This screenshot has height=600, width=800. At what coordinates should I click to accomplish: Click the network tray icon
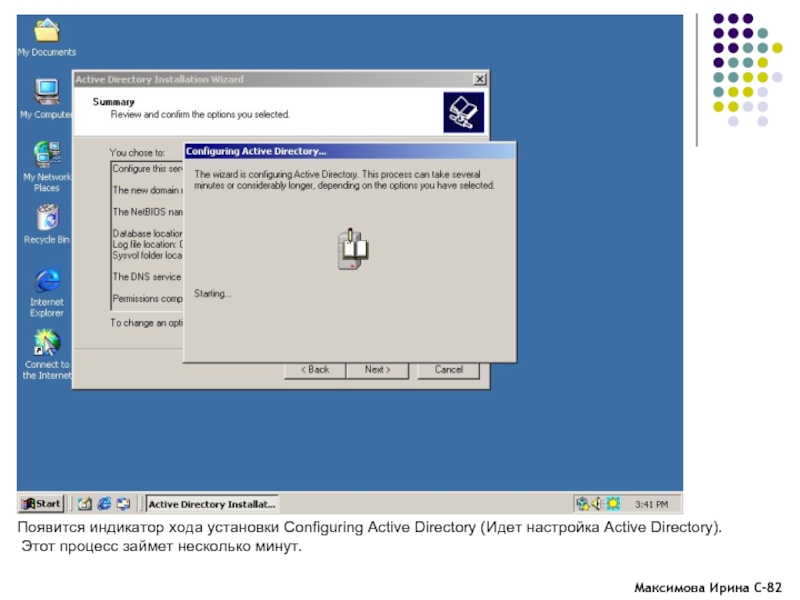pyautogui.click(x=582, y=504)
